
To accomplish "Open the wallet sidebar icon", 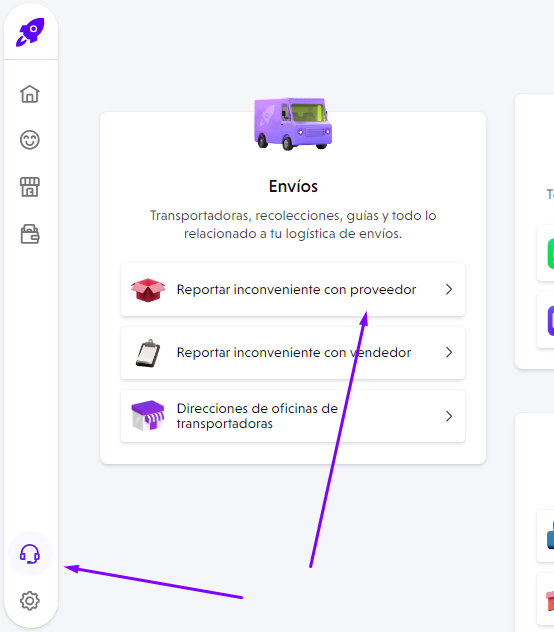I will point(30,234).
